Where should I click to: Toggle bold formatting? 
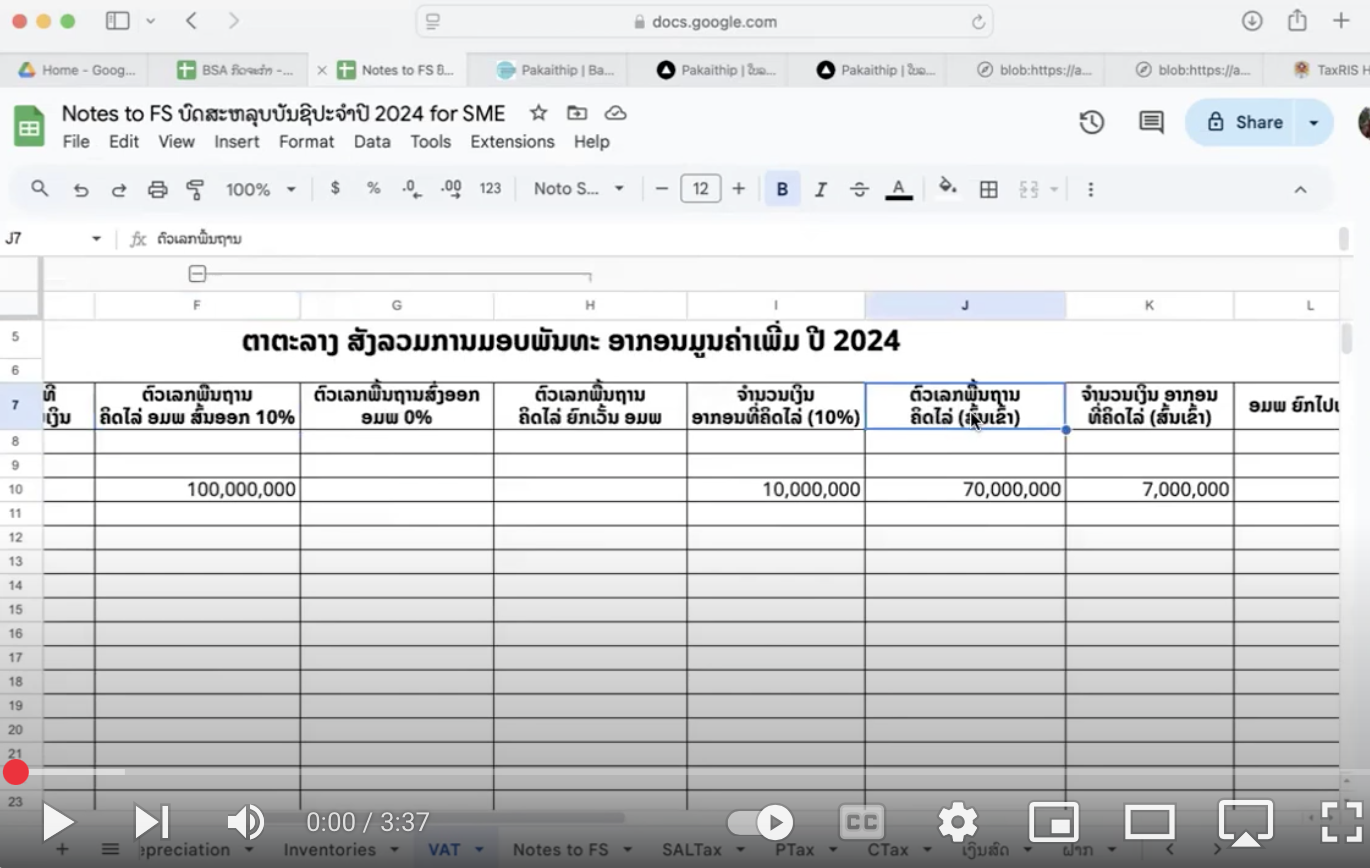782,189
